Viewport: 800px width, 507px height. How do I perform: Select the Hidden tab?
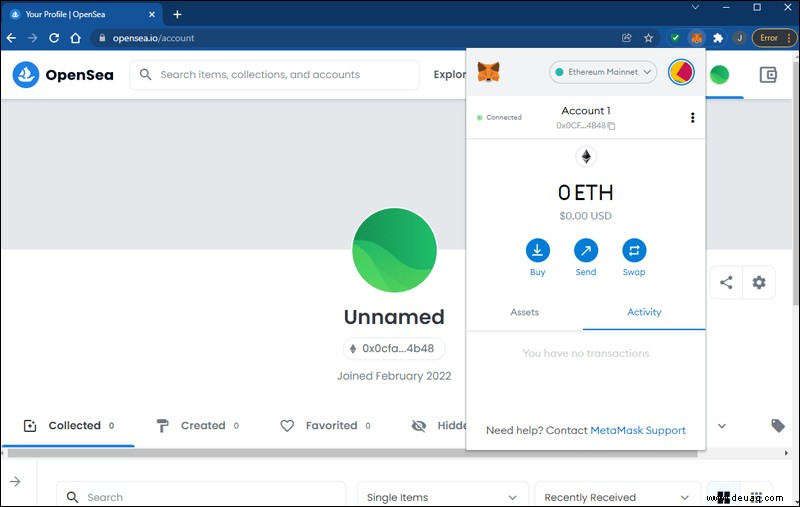point(439,426)
